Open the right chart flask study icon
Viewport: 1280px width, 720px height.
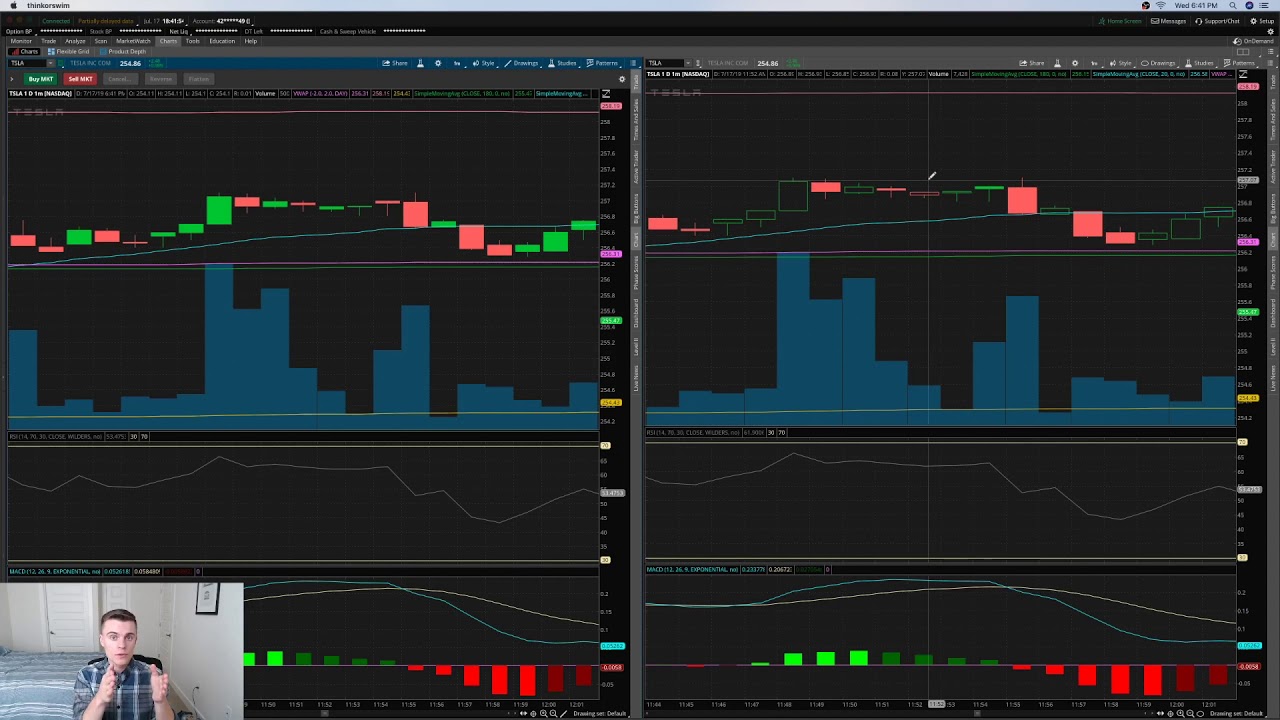(1057, 63)
